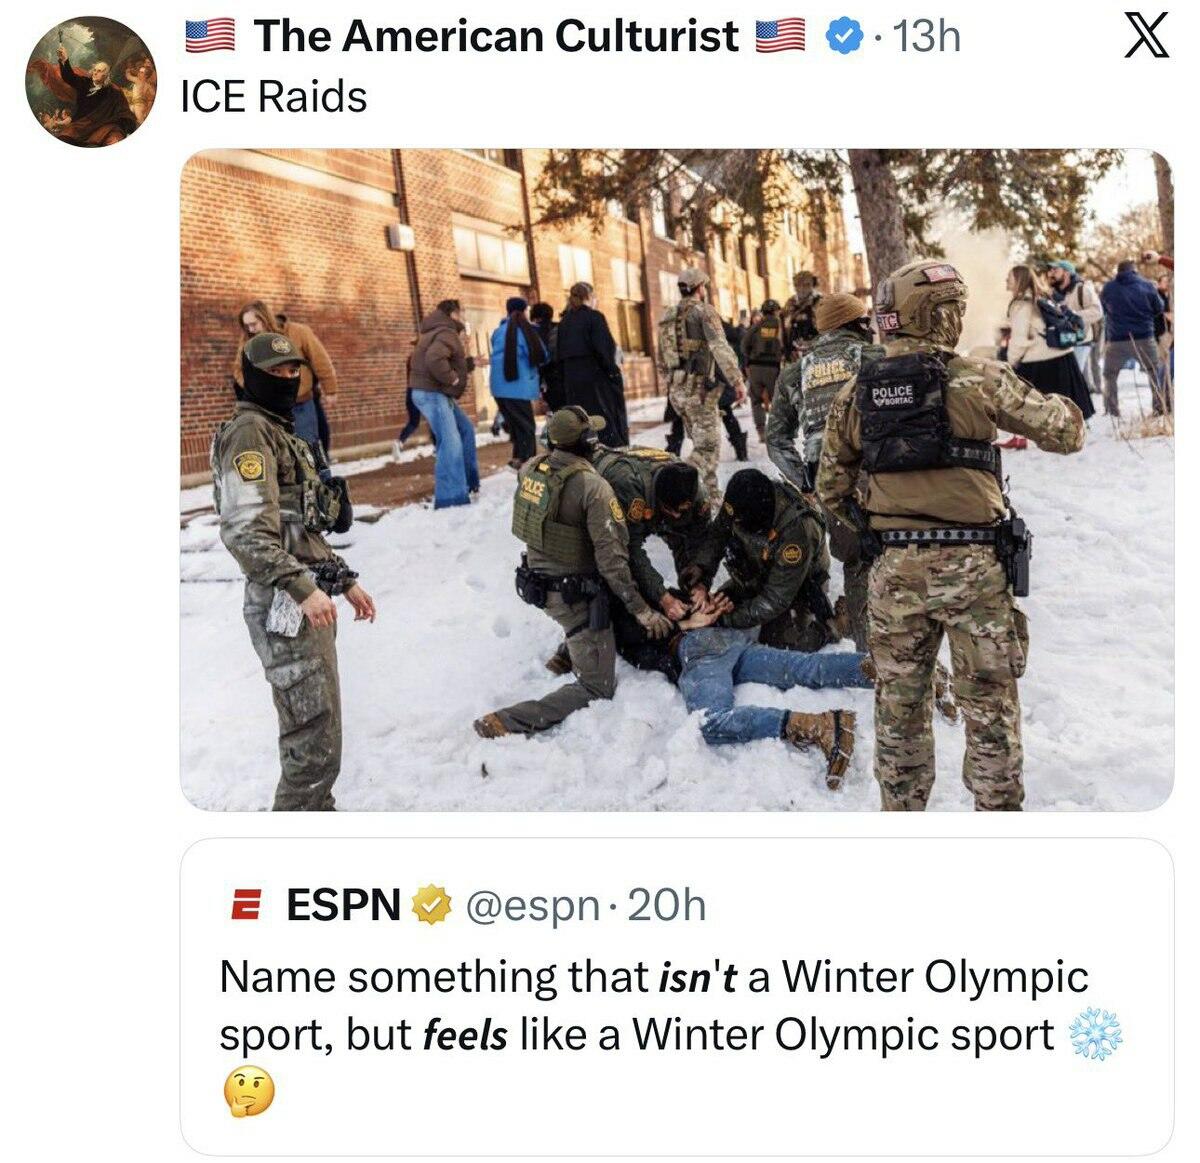Click the flag emoji before the account name
Image resolution: width=1200 pixels, height=1163 pixels.
(x=210, y=37)
